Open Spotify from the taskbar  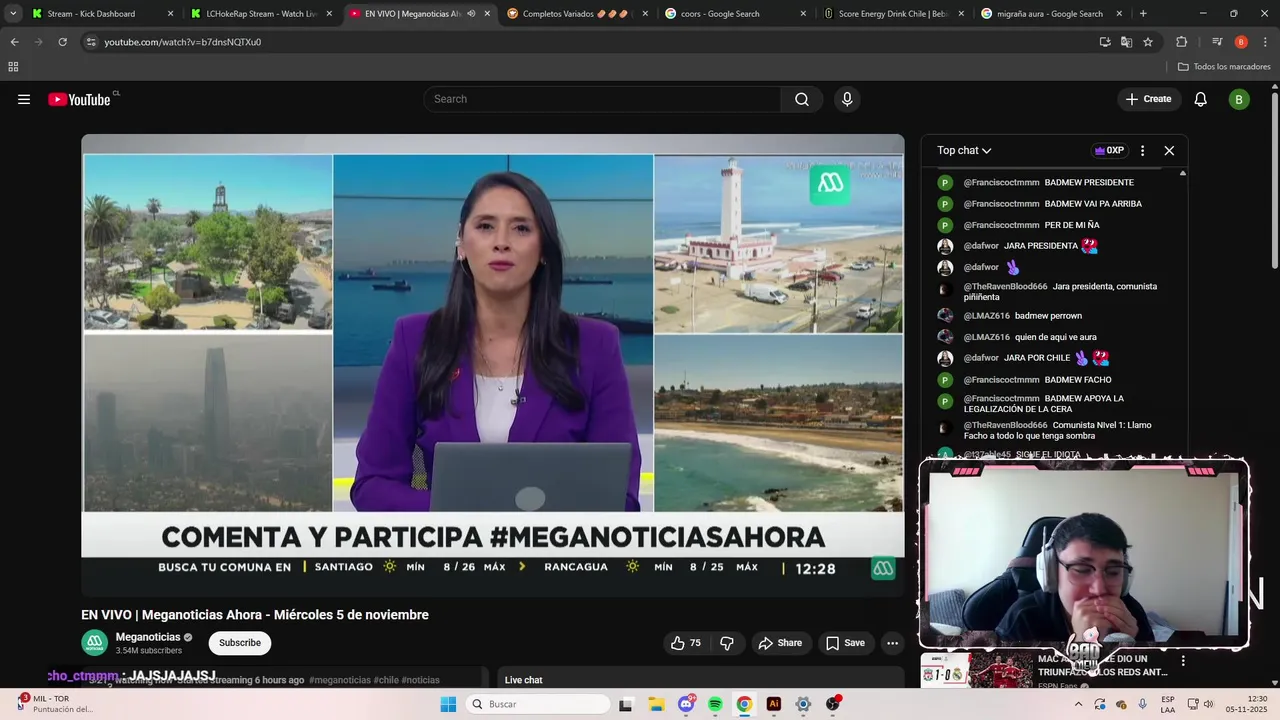715,704
